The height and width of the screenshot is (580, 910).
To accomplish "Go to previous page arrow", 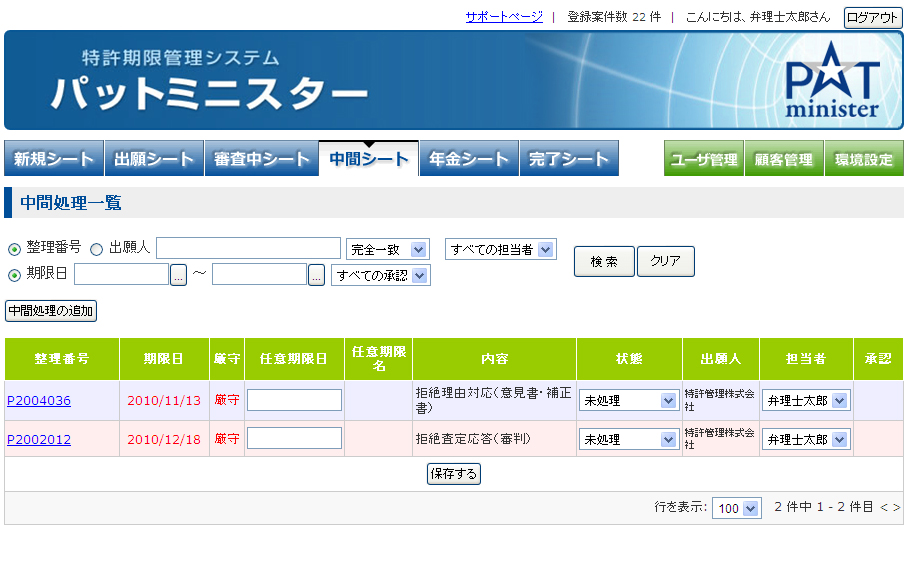I will click(884, 507).
